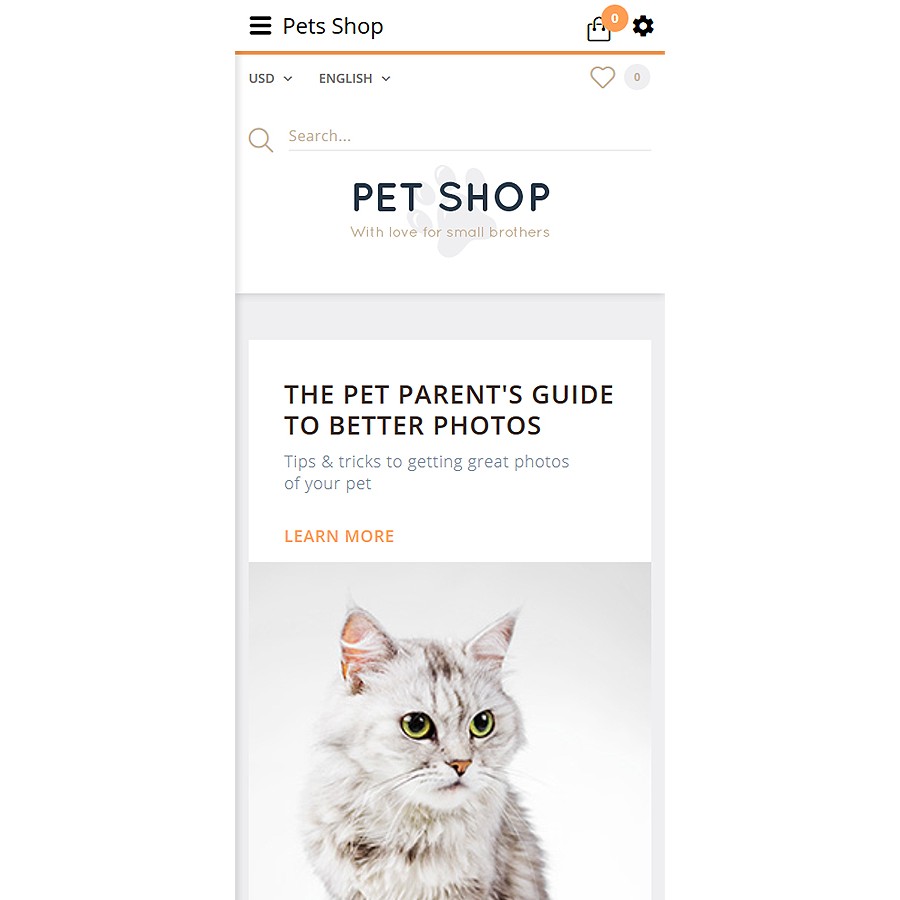The image size is (900, 900).
Task: Expand the USD currency dropdown
Action: click(x=270, y=79)
